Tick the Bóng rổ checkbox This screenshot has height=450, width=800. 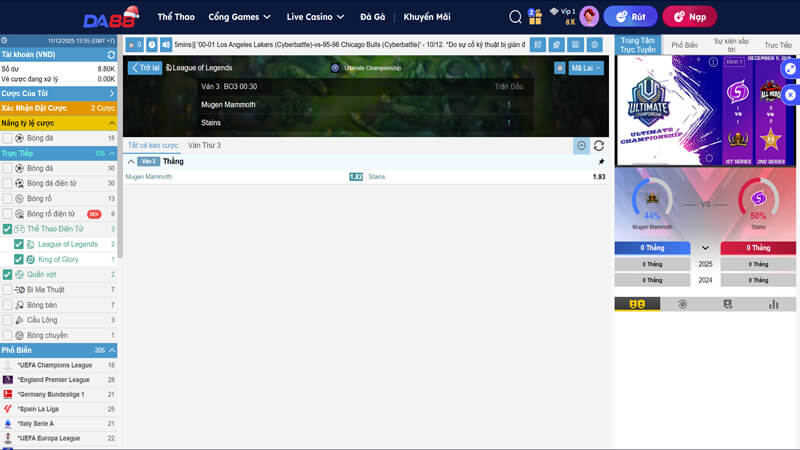coord(7,198)
